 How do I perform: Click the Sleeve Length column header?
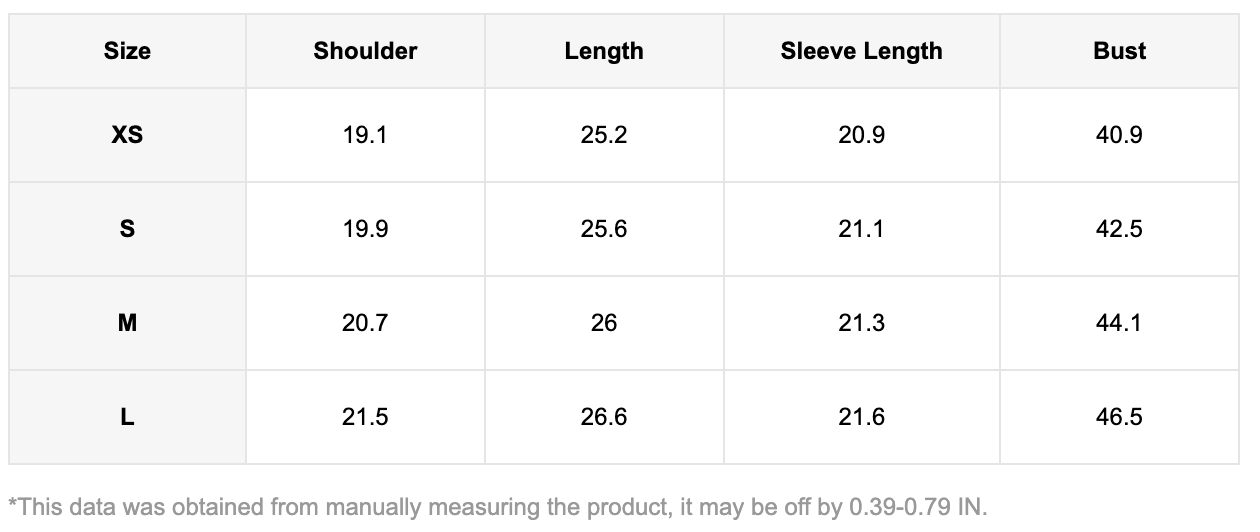[x=861, y=51]
